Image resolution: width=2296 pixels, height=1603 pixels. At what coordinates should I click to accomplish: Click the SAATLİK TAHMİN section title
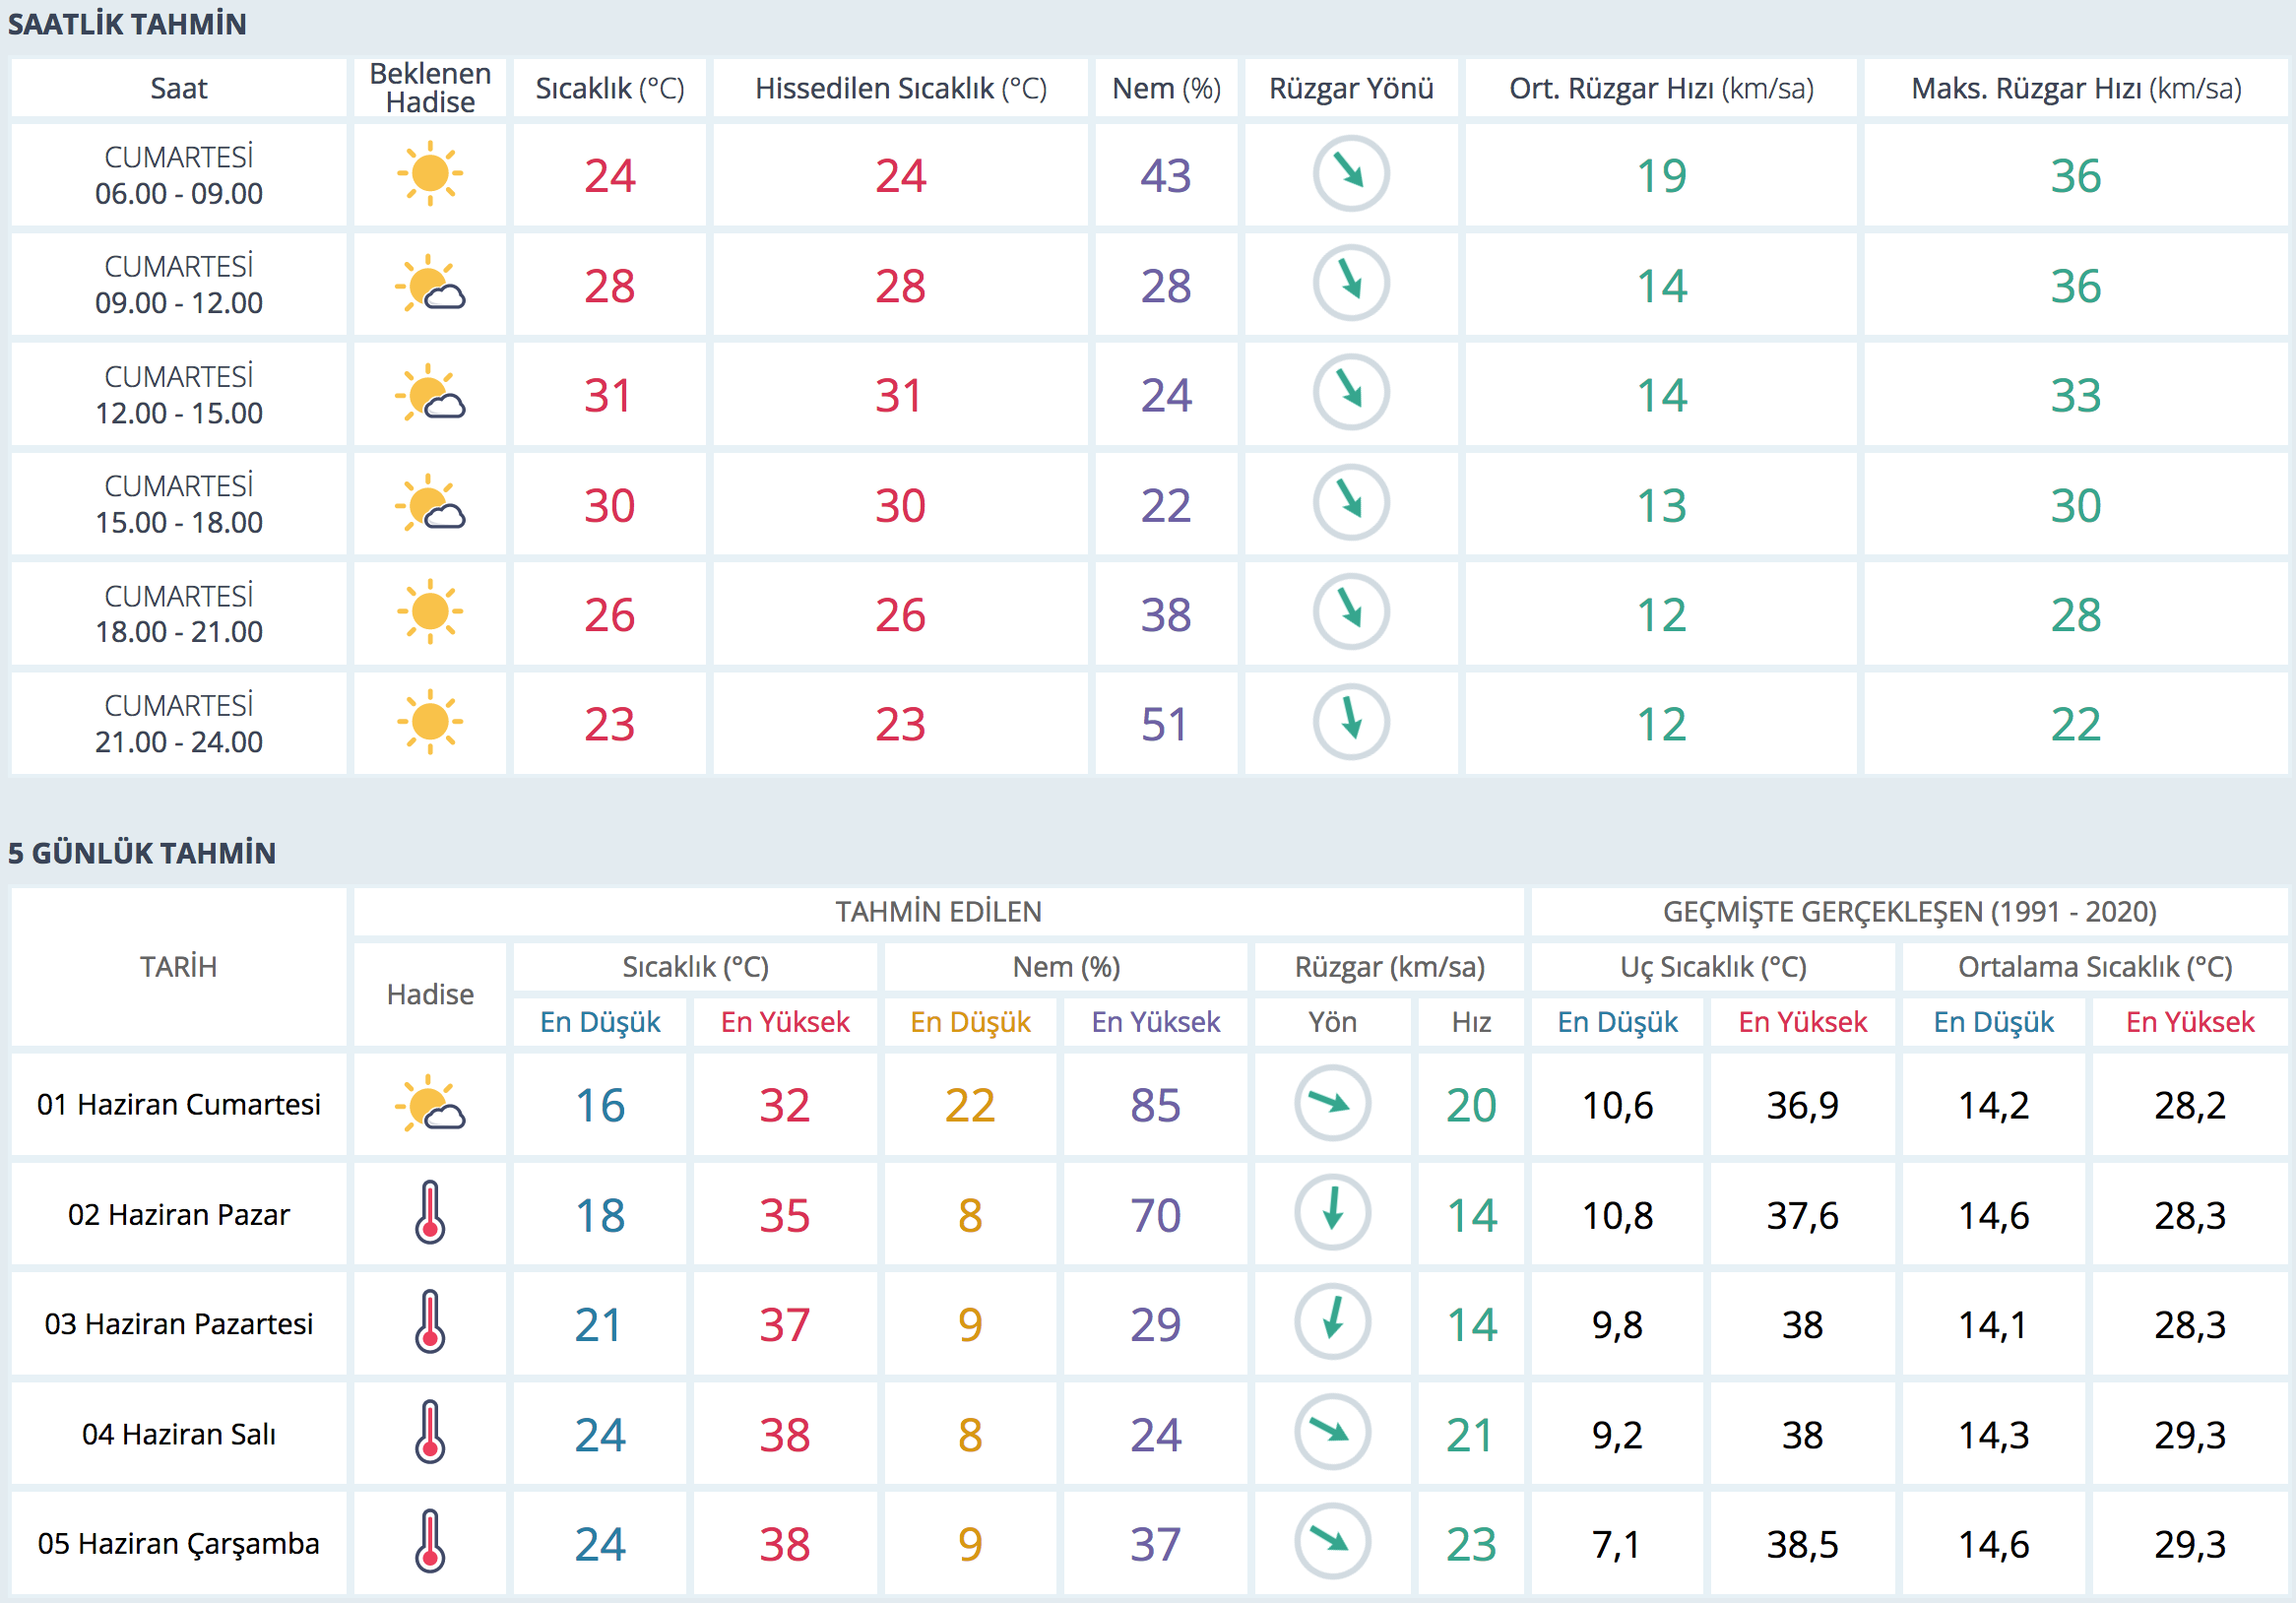pyautogui.click(x=127, y=24)
